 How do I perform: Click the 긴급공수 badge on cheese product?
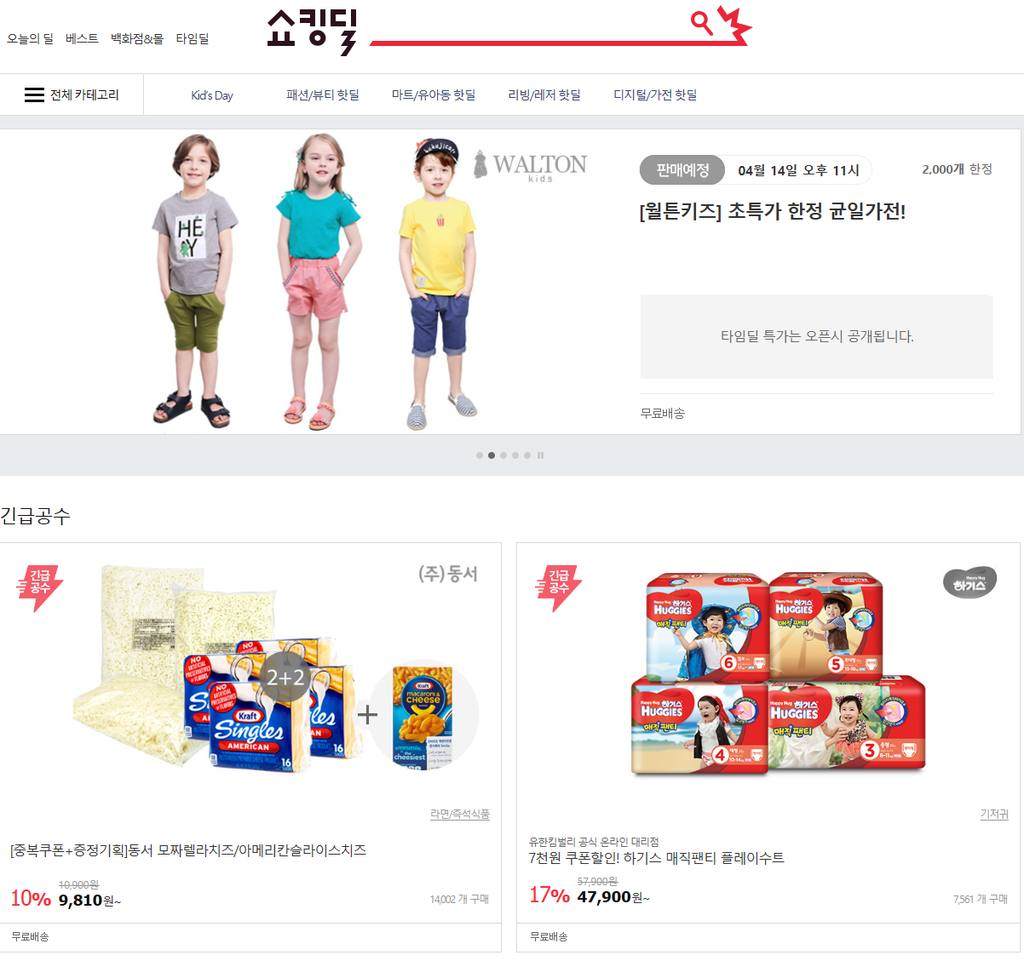tap(39, 587)
